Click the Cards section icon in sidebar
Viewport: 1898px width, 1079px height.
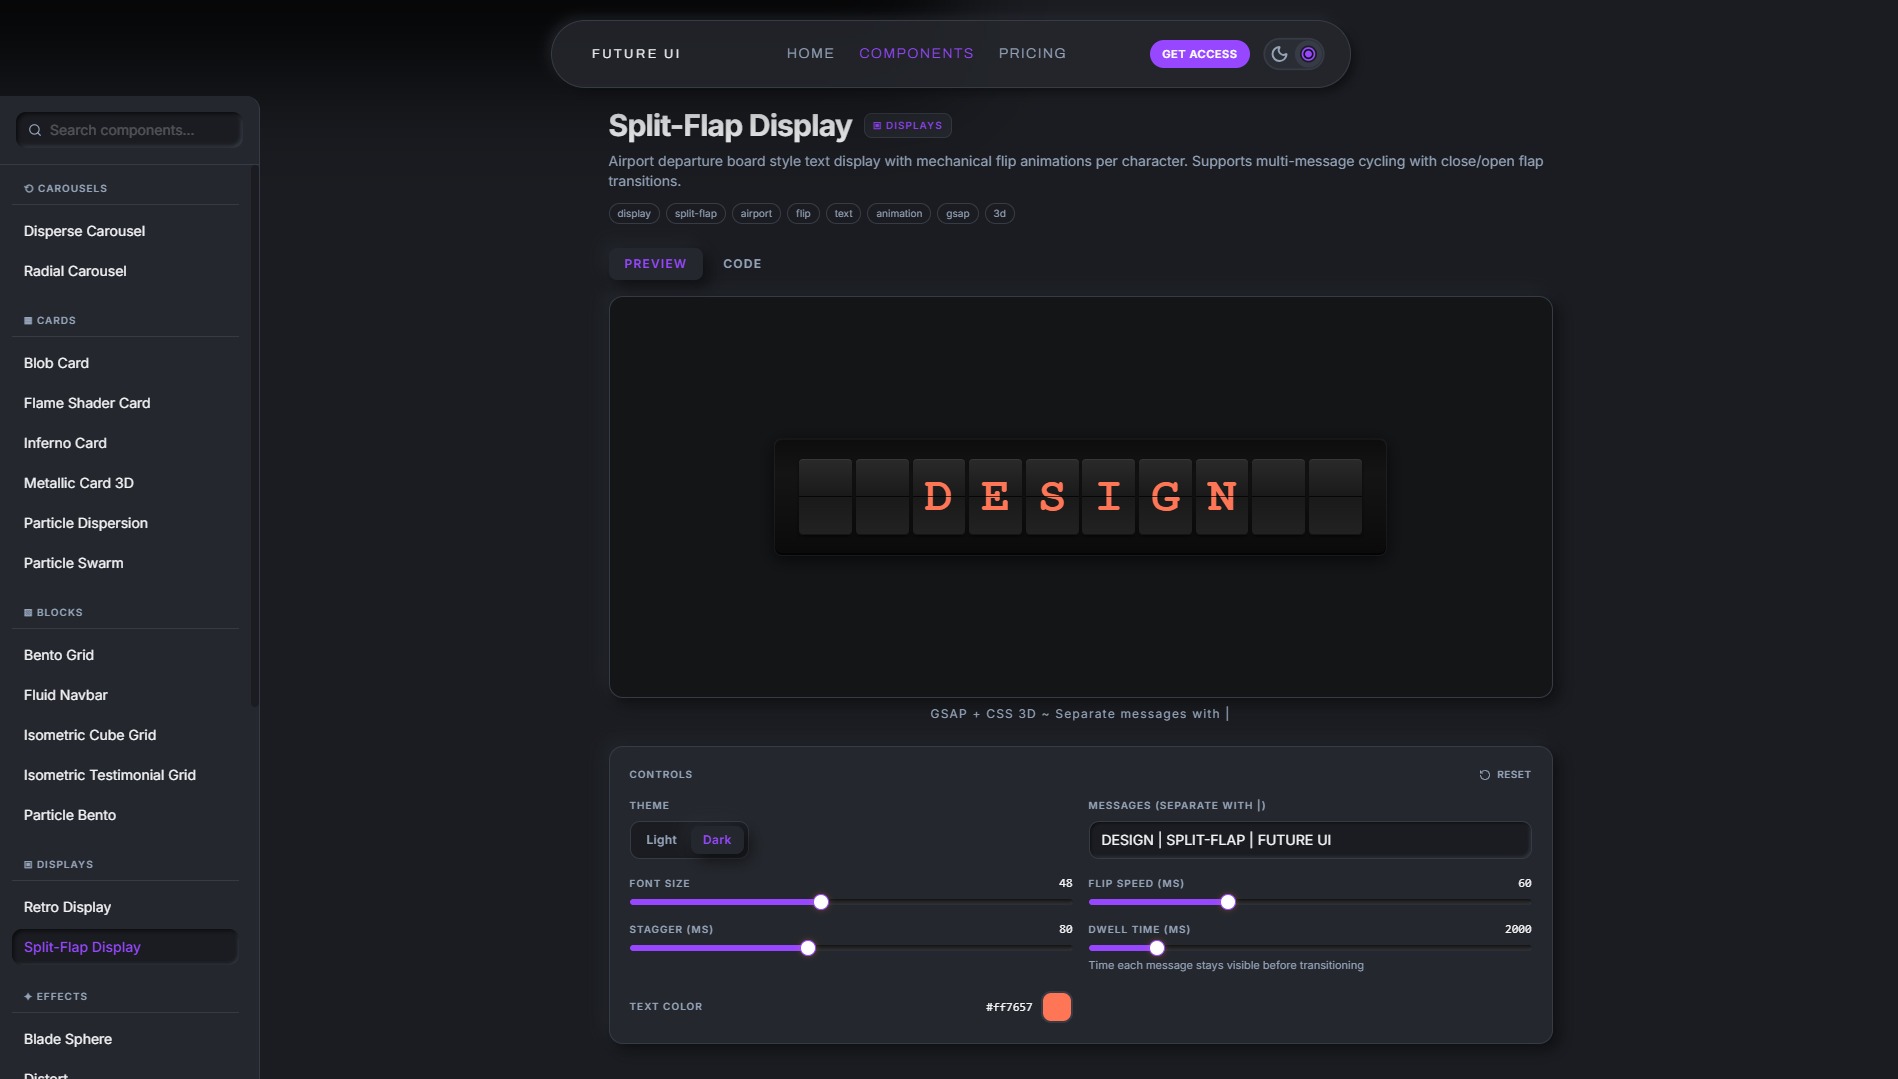click(x=27, y=320)
